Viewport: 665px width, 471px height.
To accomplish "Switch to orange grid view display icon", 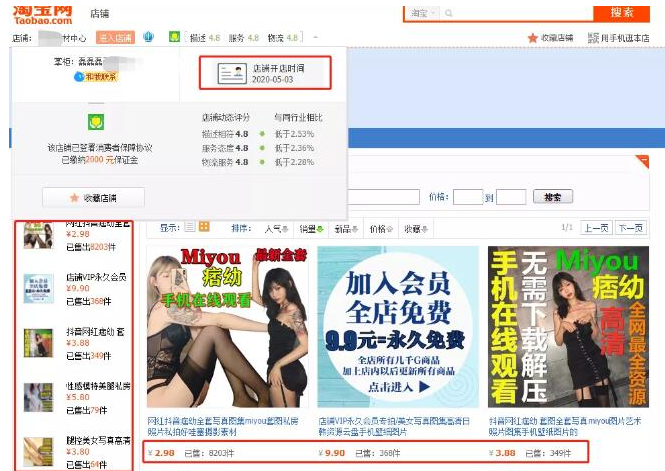I will (x=204, y=227).
